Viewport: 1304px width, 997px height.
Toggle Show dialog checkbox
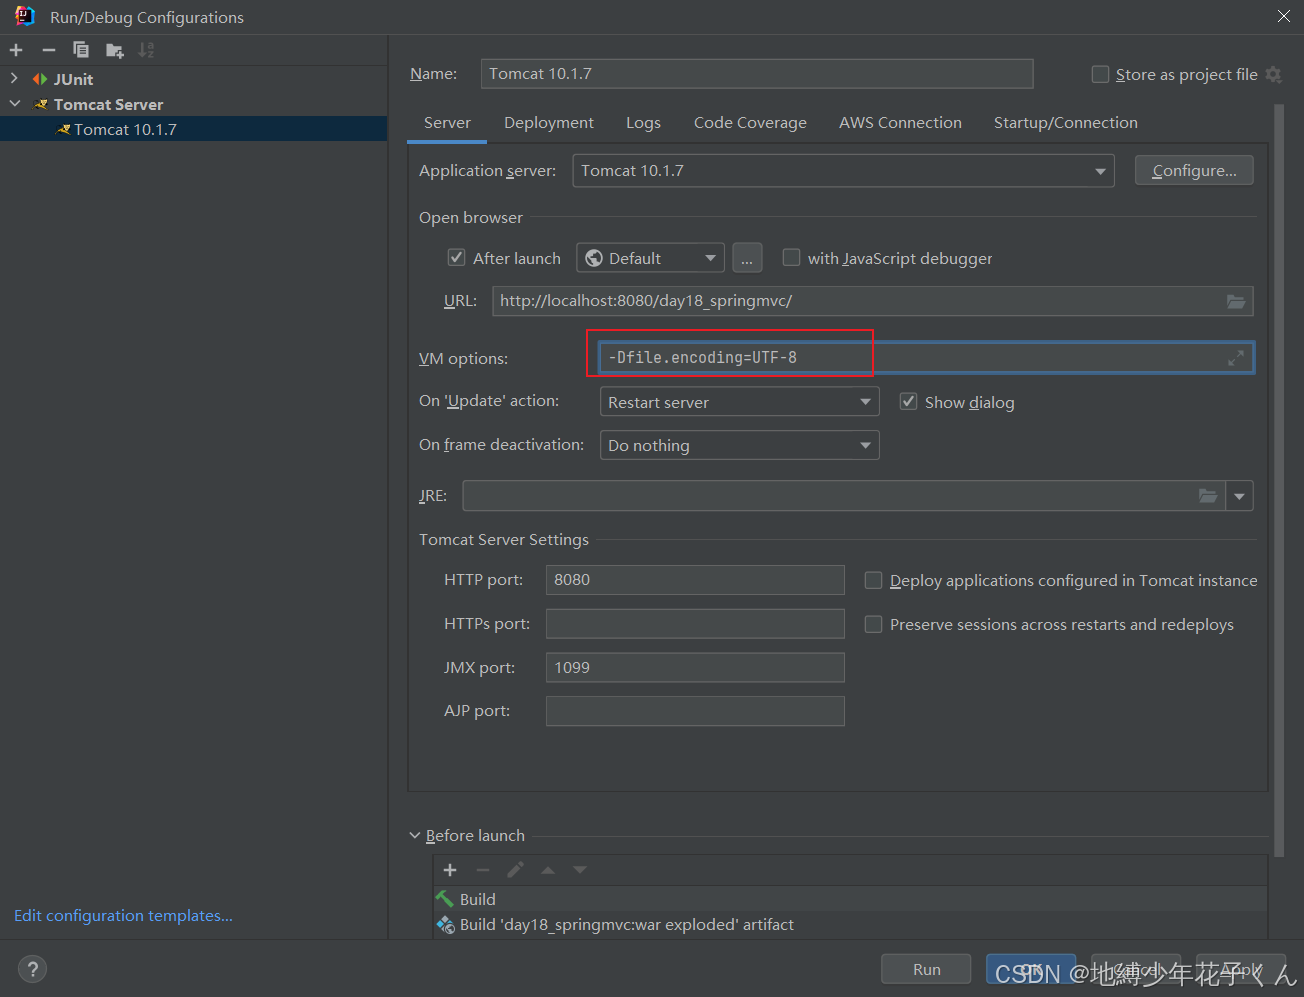(x=908, y=402)
